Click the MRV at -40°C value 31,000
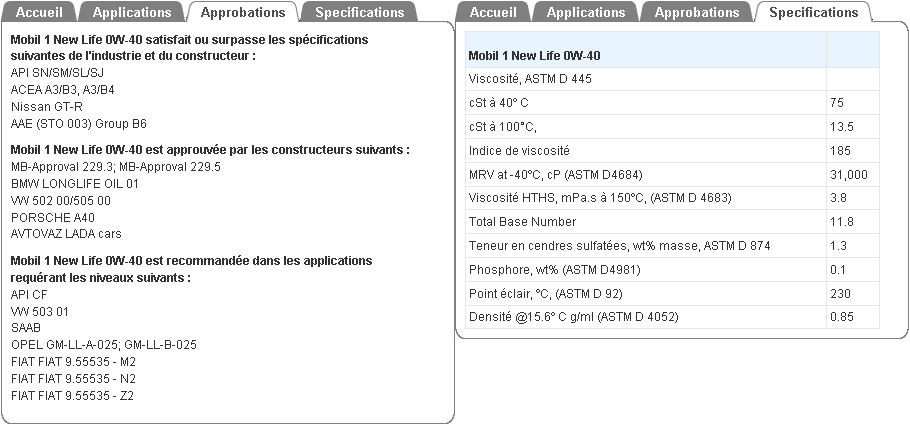This screenshot has height=425, width=910. click(849, 174)
